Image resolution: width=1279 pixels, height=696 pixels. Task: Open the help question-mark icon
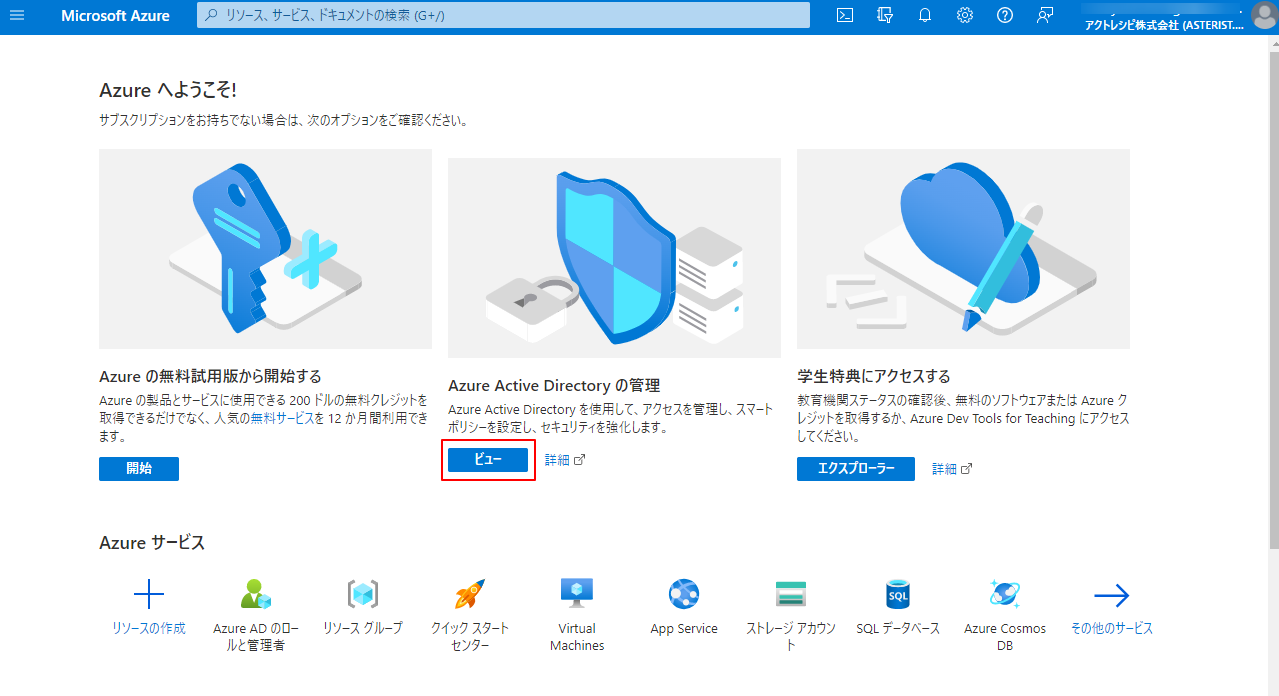coord(1005,15)
